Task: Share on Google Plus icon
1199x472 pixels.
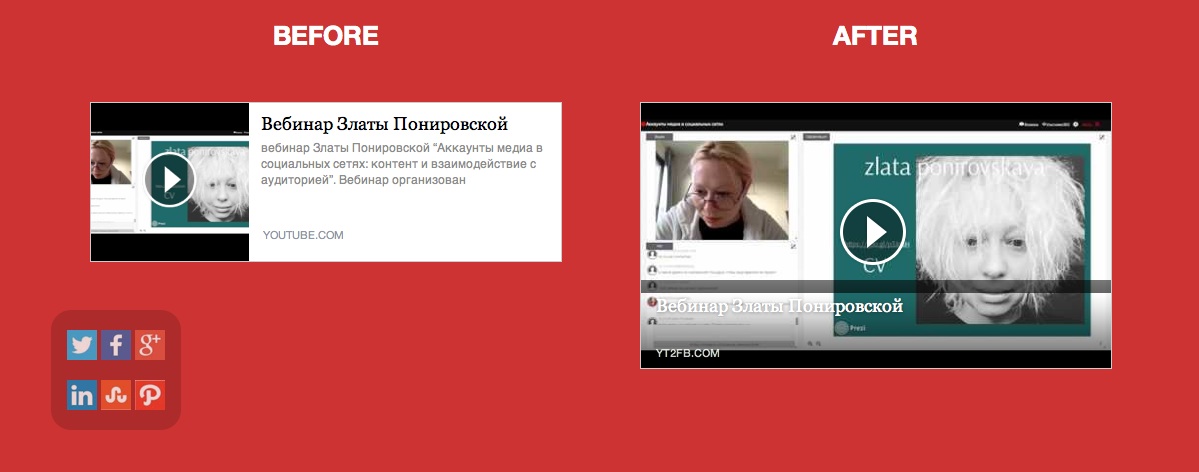Action: (x=150, y=345)
